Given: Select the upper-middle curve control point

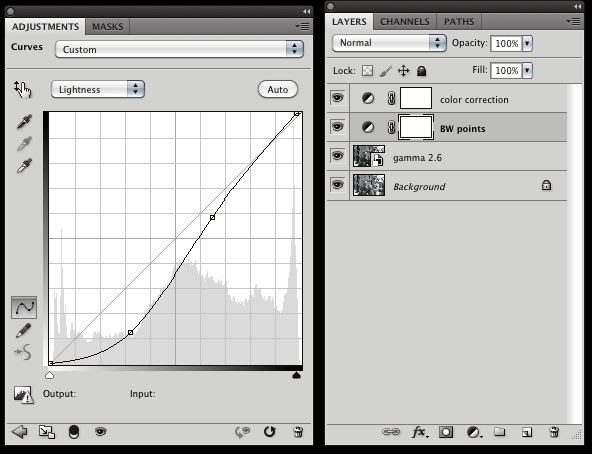Looking at the screenshot, I should pos(213,218).
